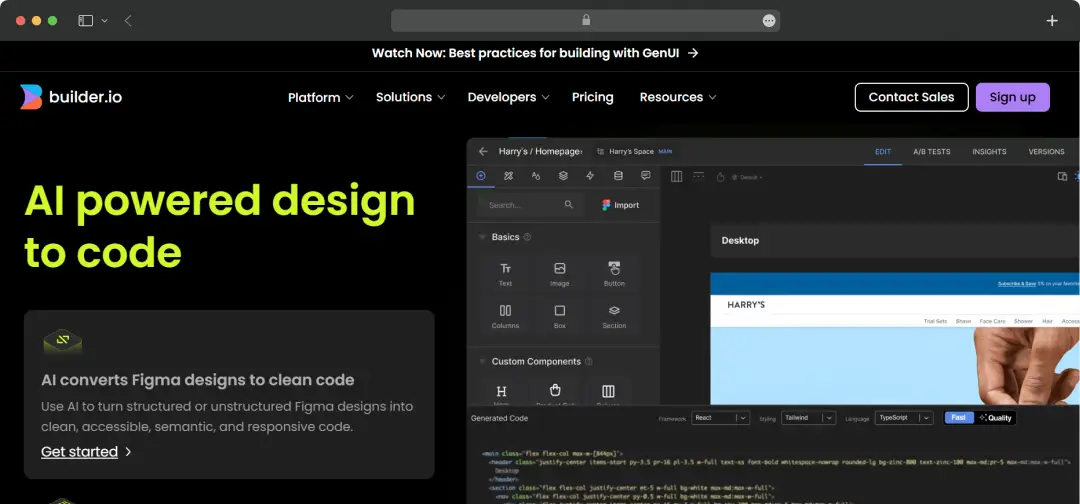Open the Watch Now GenUI banner link
1080x504 pixels.
[x=535, y=53]
